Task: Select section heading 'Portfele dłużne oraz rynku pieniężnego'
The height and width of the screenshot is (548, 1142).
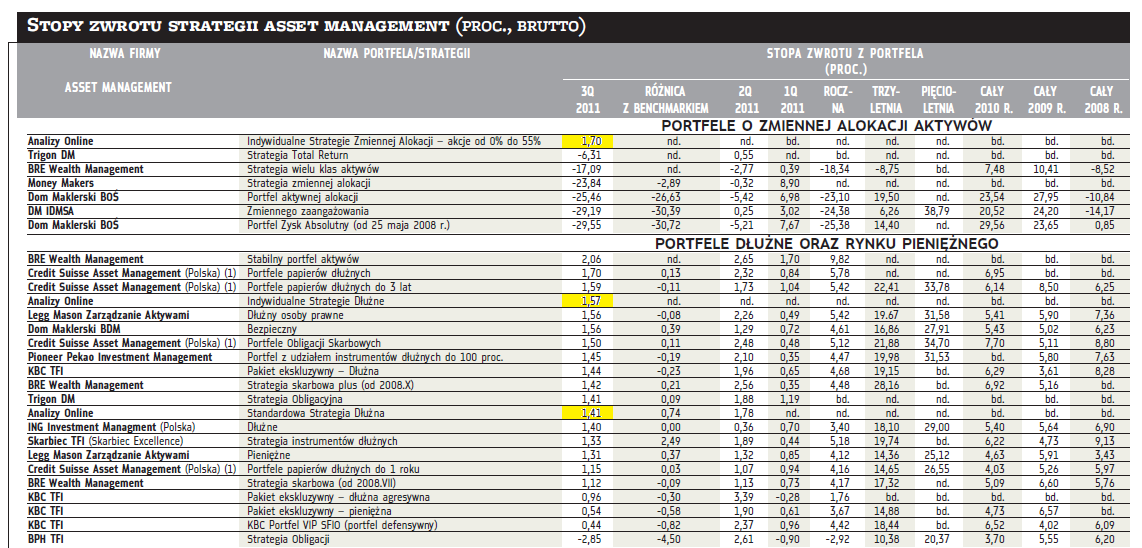Action: click(x=827, y=243)
